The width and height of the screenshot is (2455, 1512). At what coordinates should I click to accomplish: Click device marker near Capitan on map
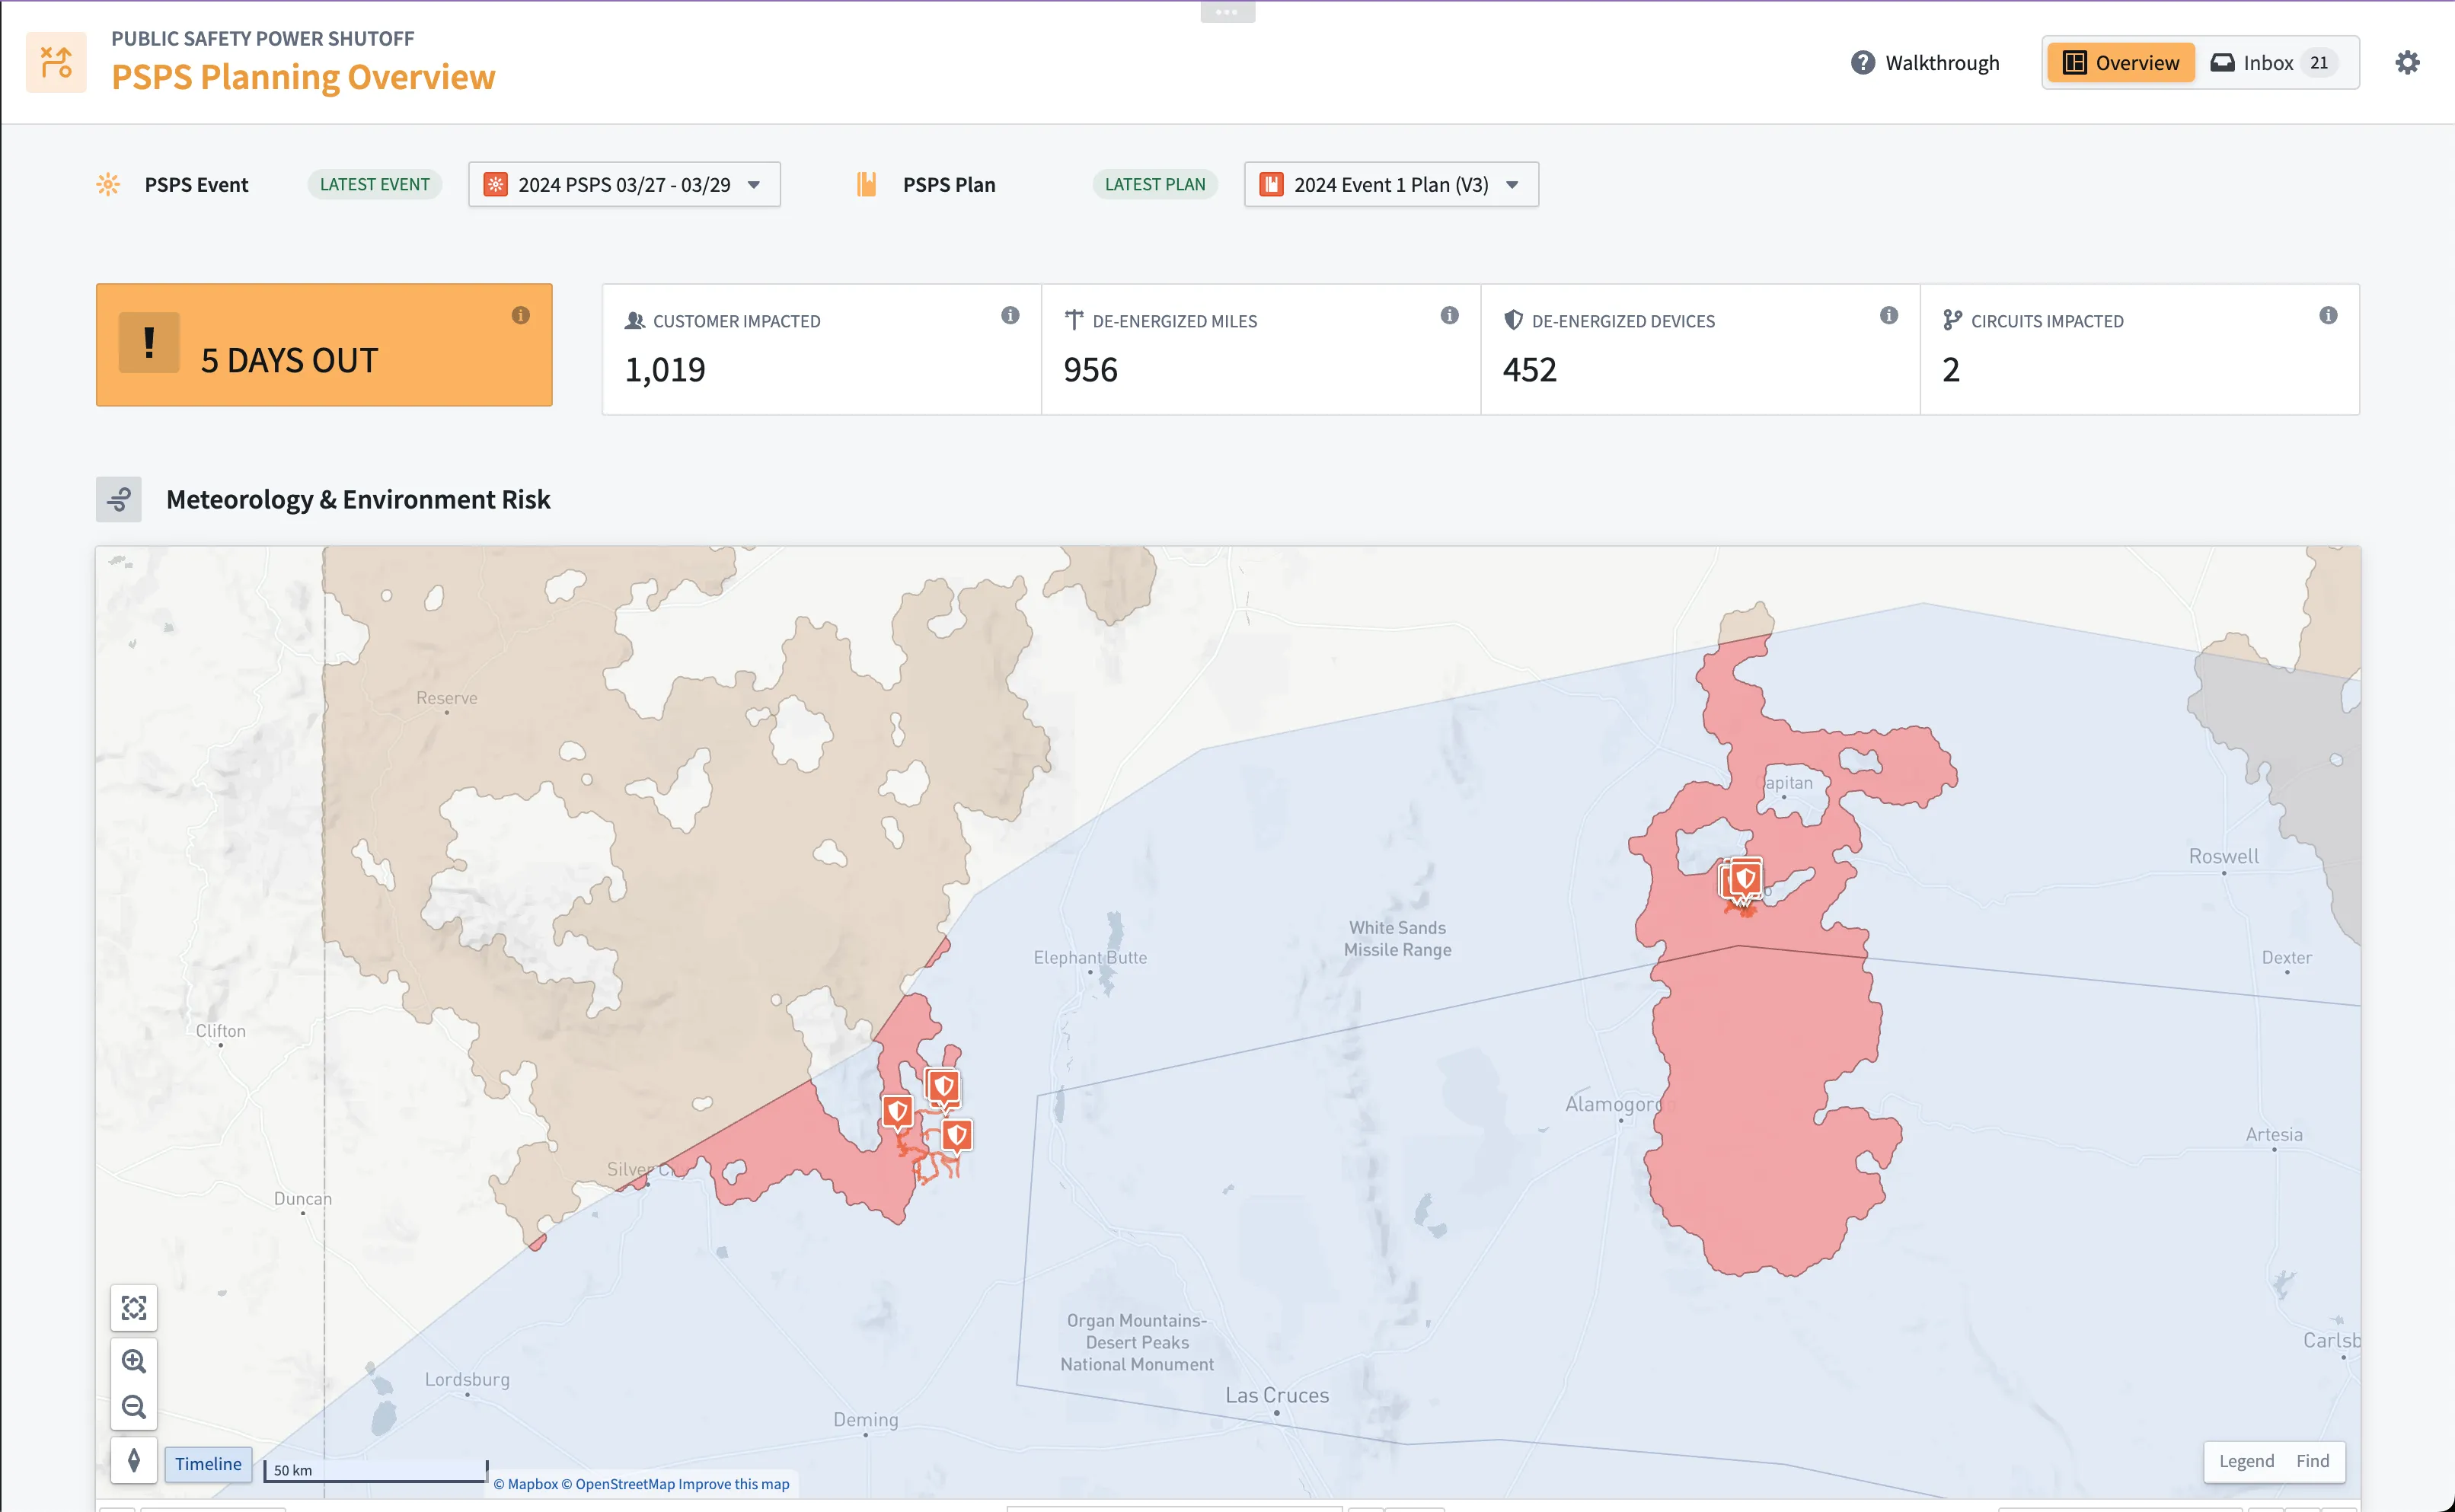(x=1745, y=879)
